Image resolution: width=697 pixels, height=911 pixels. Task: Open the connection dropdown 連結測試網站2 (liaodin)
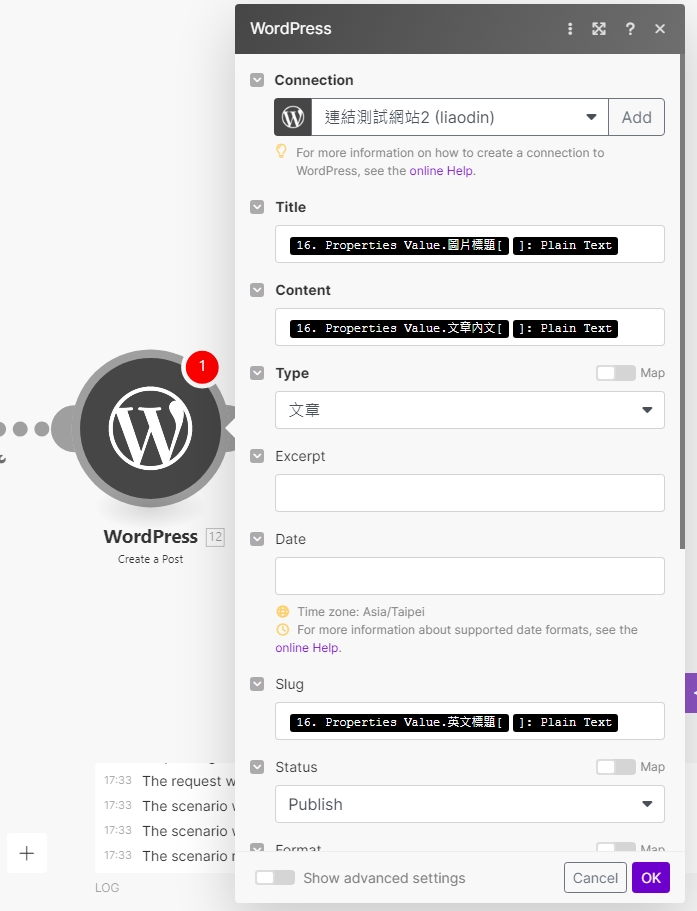pos(459,117)
